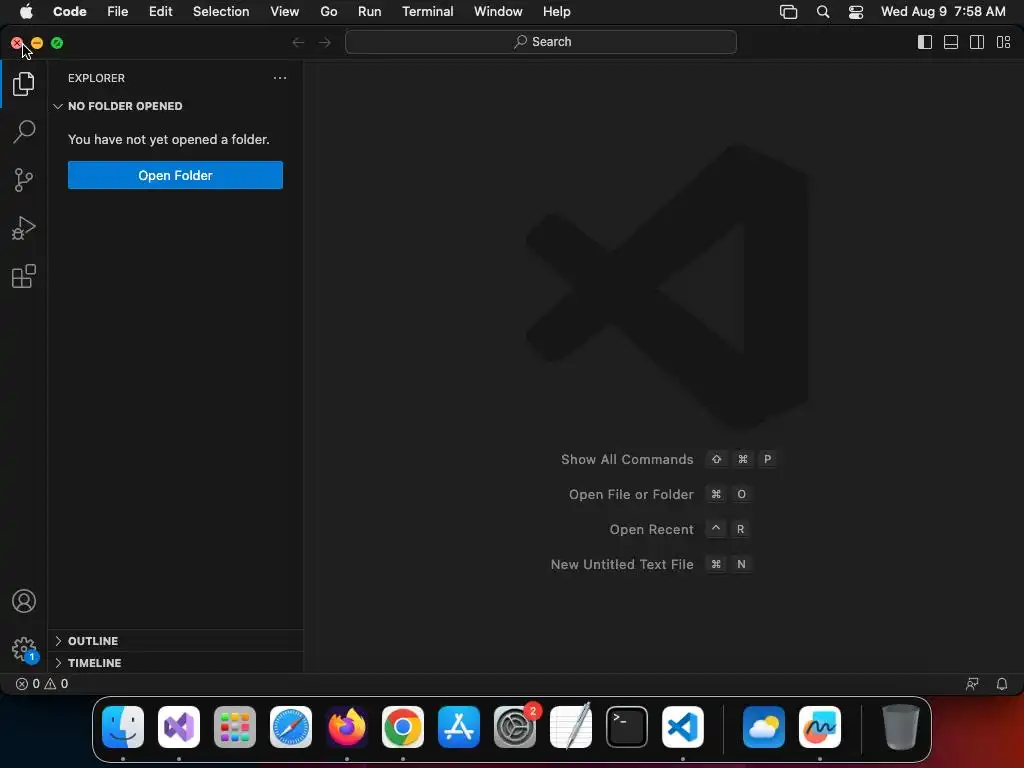Open the Code application menu
The width and height of the screenshot is (1024, 768).
point(70,12)
